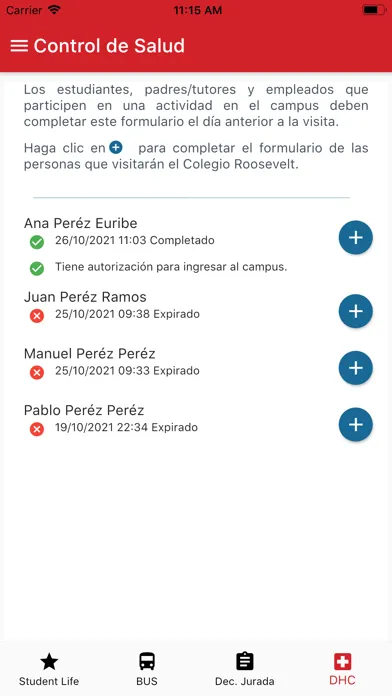This screenshot has width=392, height=696.
Task: Tap green check beside campus authorization text
Action: 37,268
